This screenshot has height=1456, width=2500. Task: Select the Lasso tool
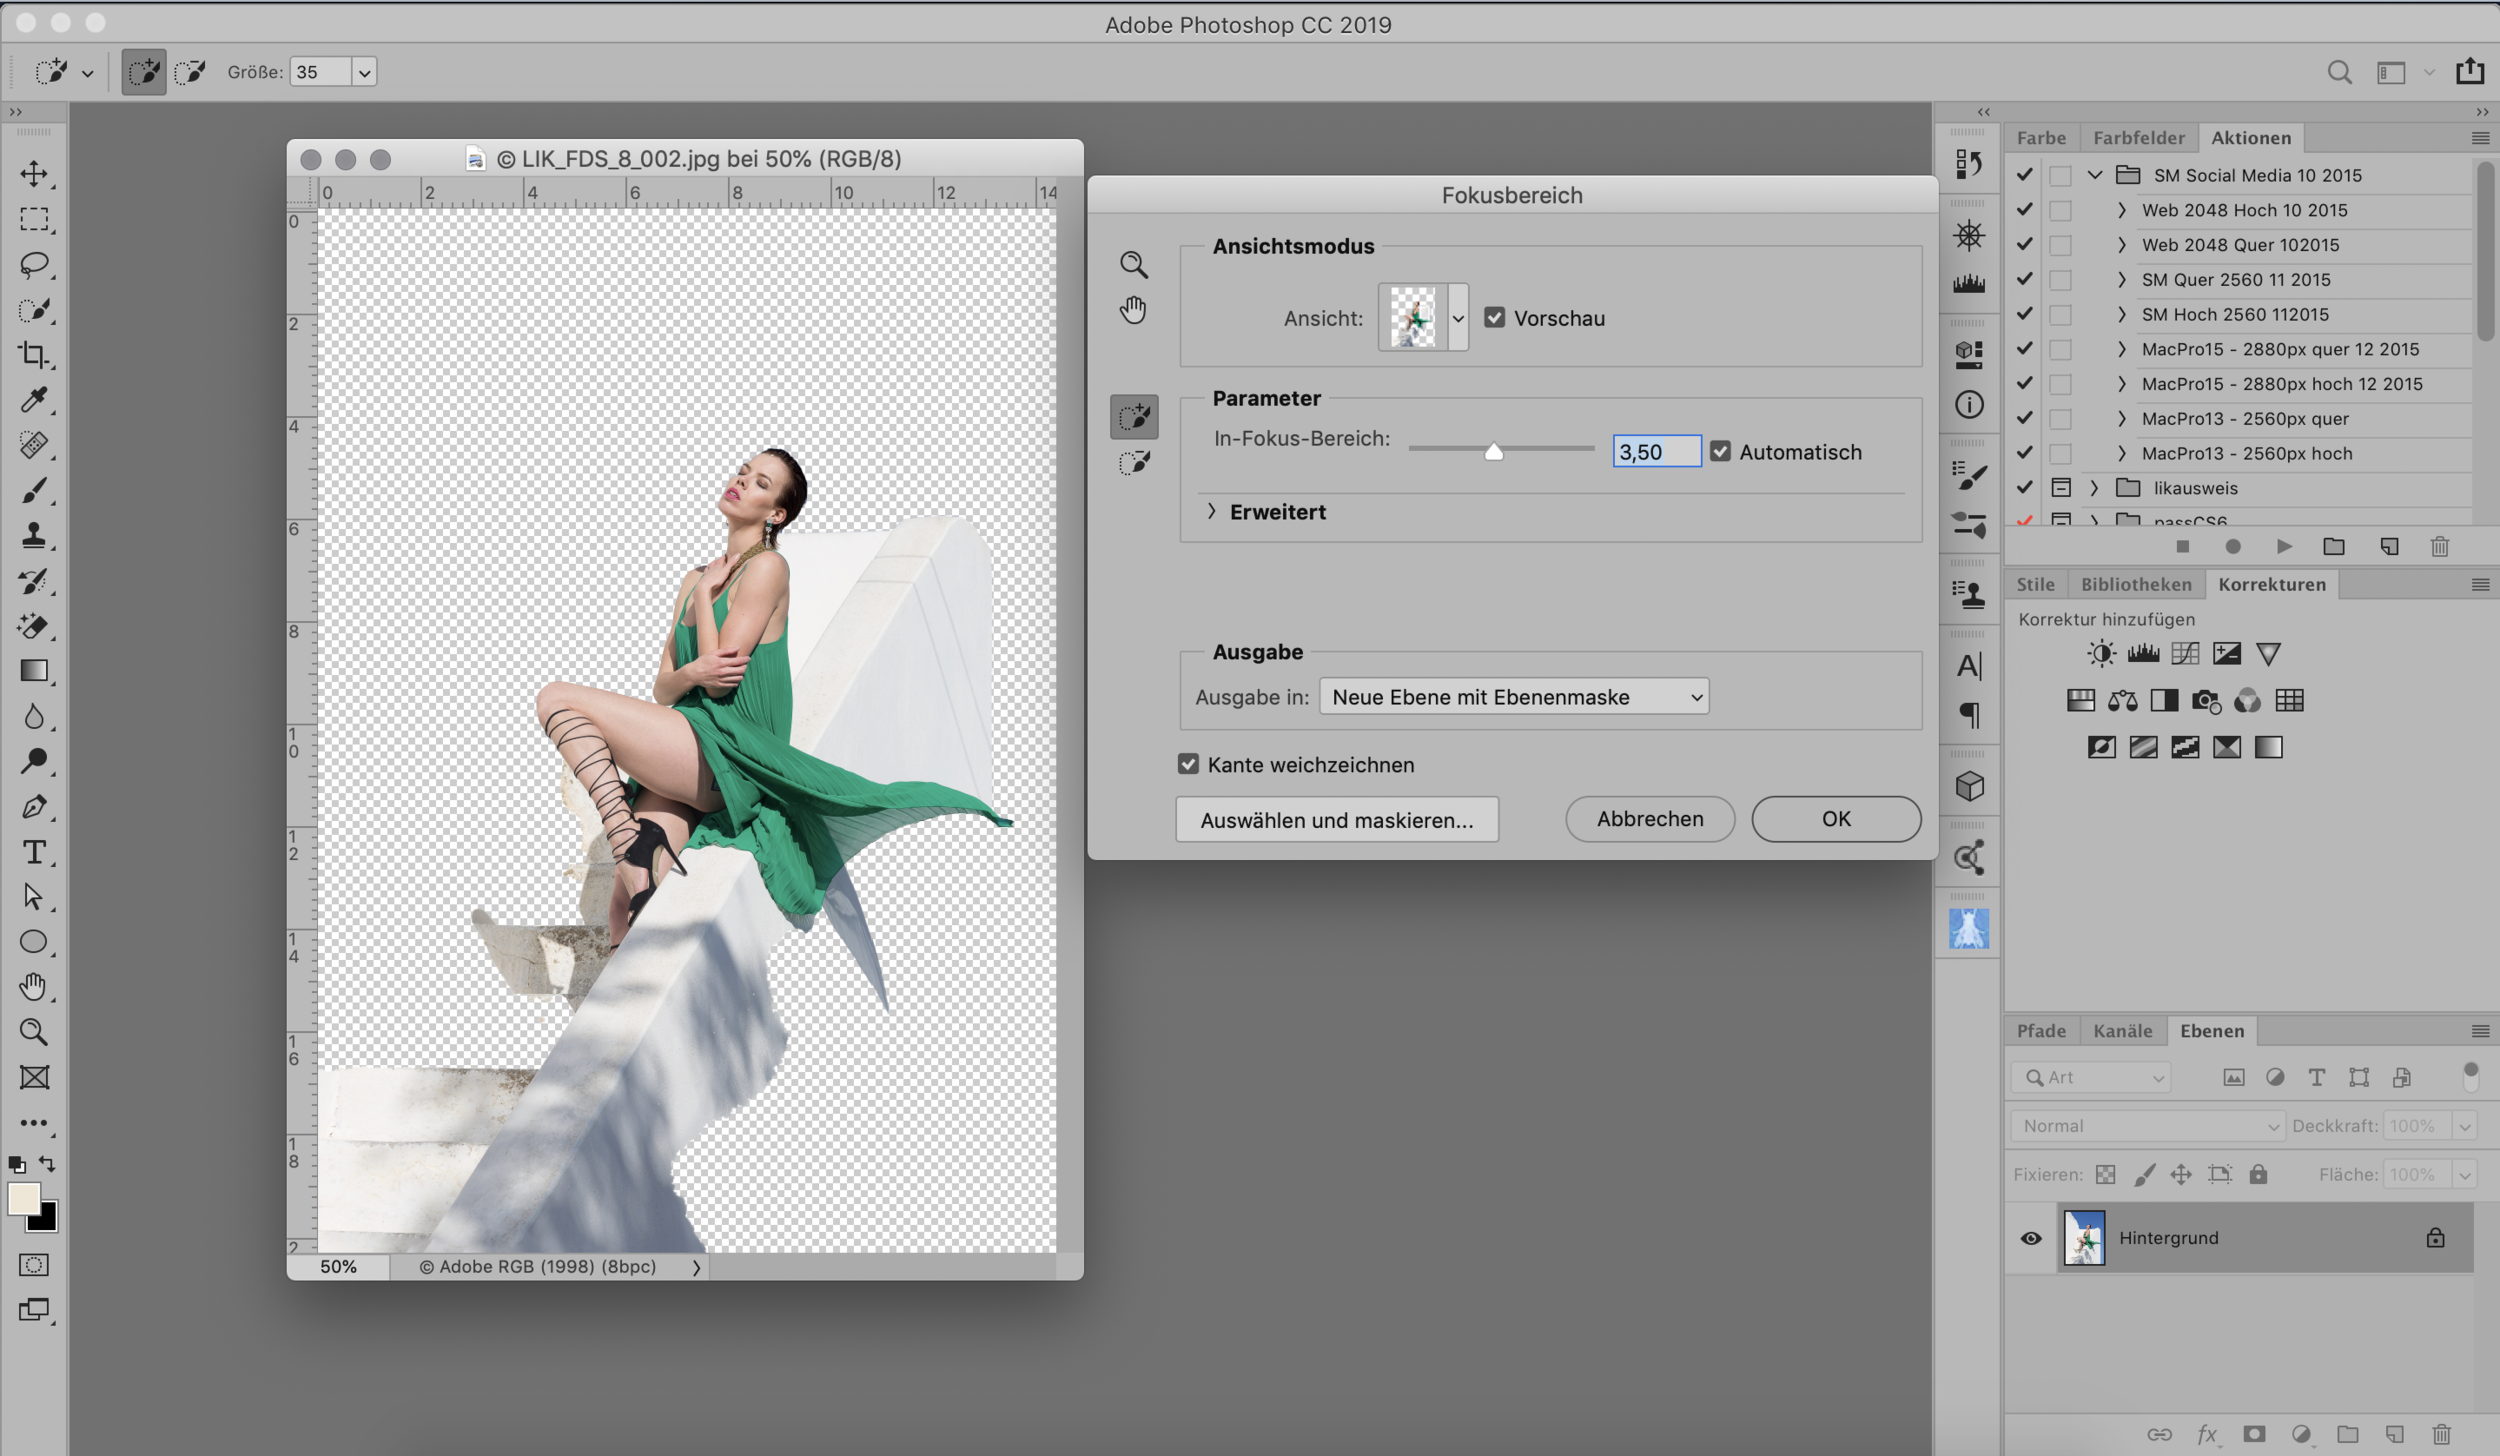point(34,265)
